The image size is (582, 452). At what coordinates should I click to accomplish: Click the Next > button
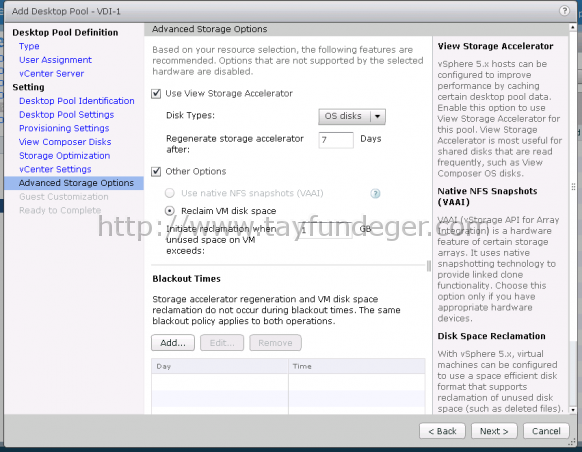pyautogui.click(x=494, y=431)
